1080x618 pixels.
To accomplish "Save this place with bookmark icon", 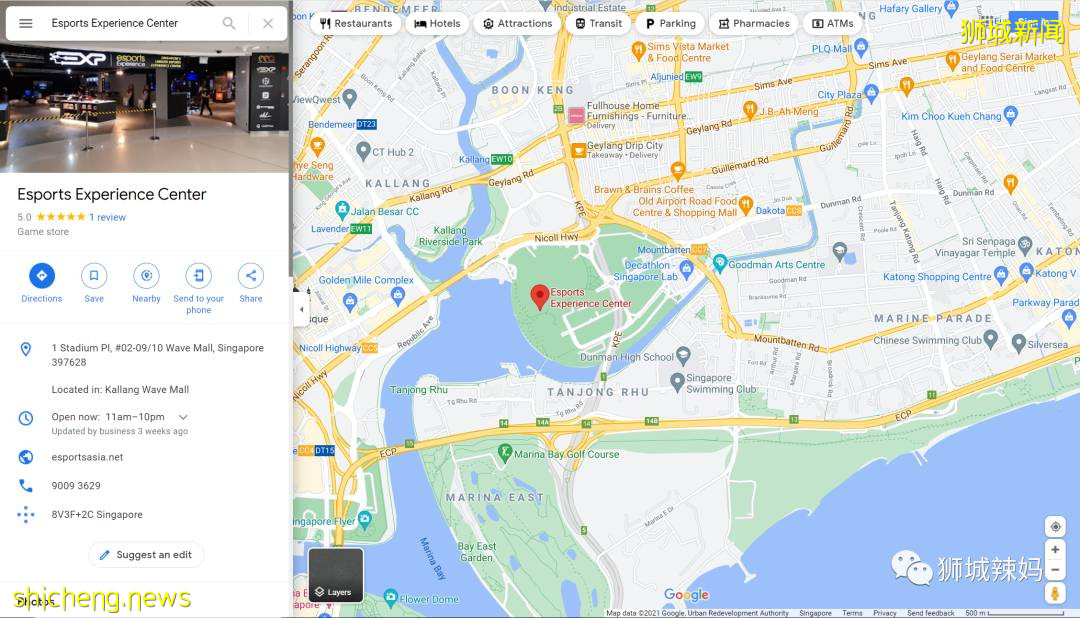I will tap(94, 276).
